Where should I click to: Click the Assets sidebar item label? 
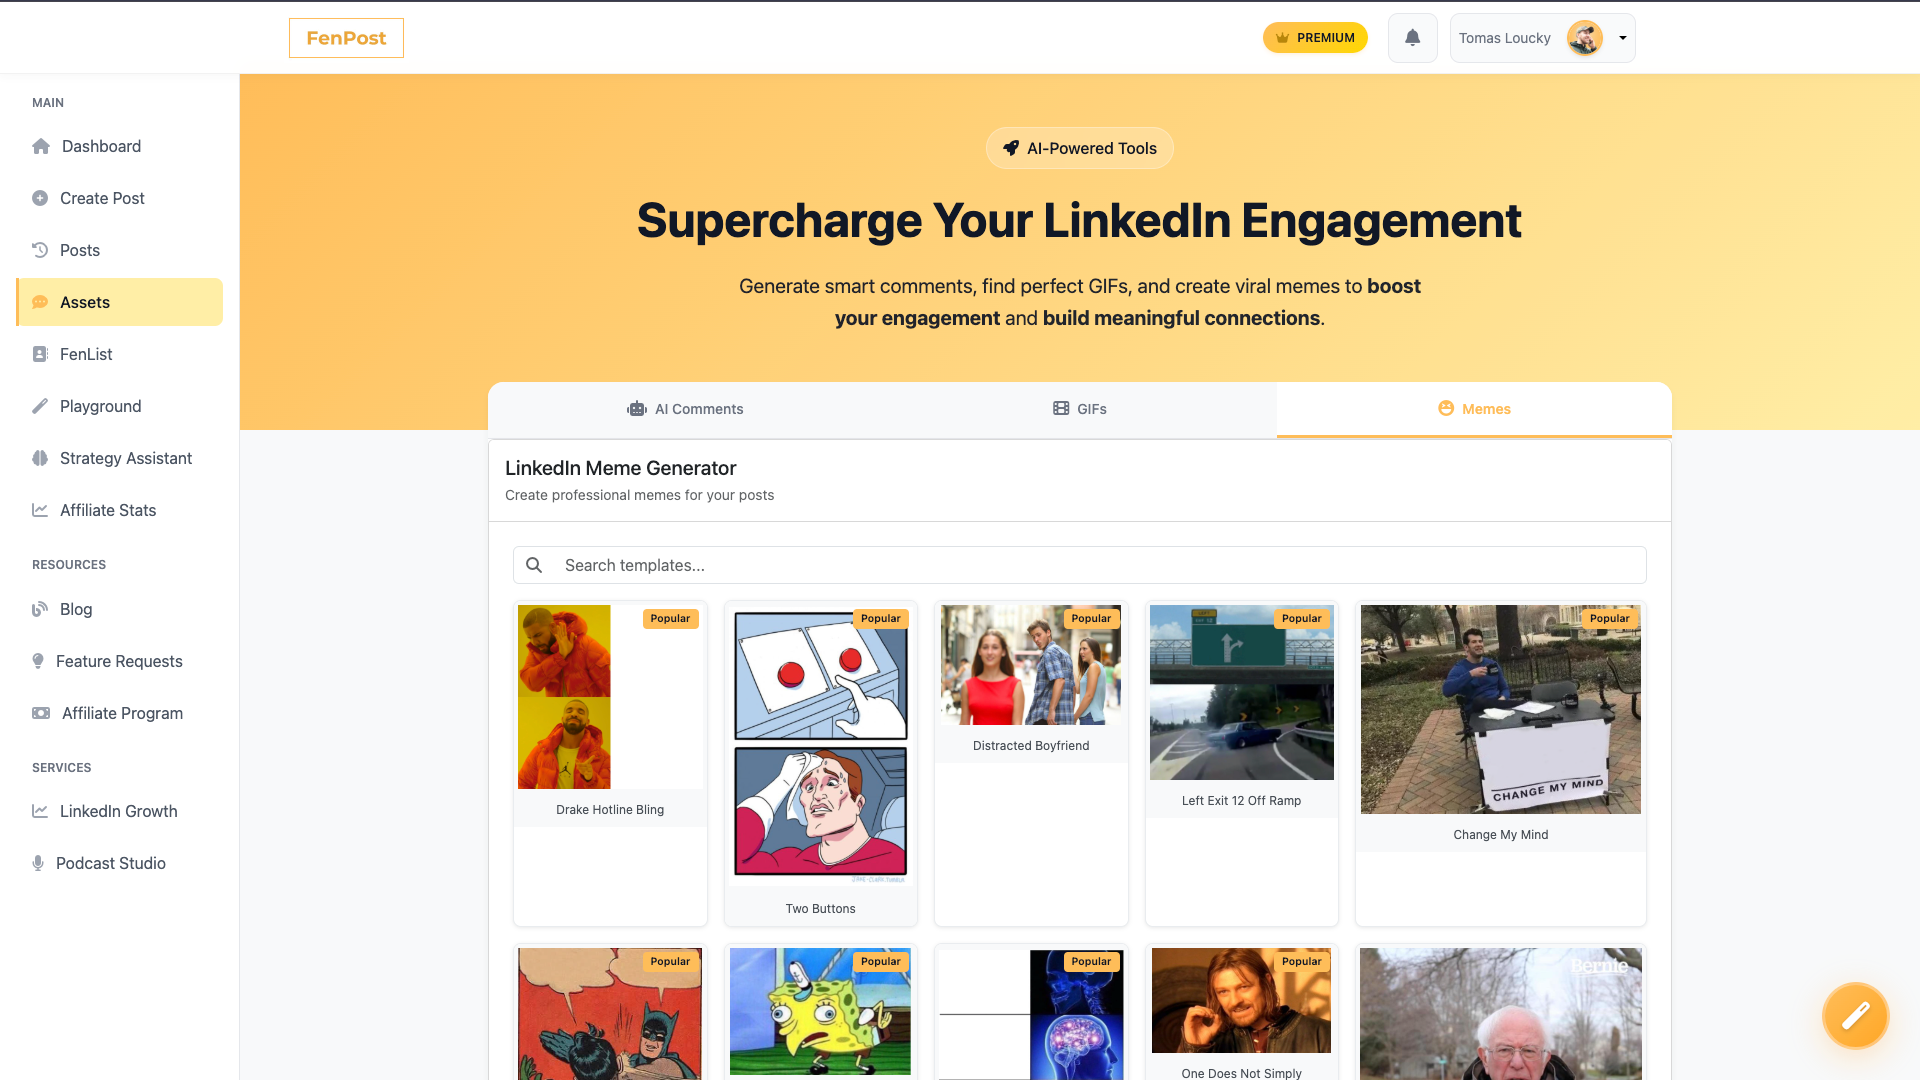[x=85, y=302]
